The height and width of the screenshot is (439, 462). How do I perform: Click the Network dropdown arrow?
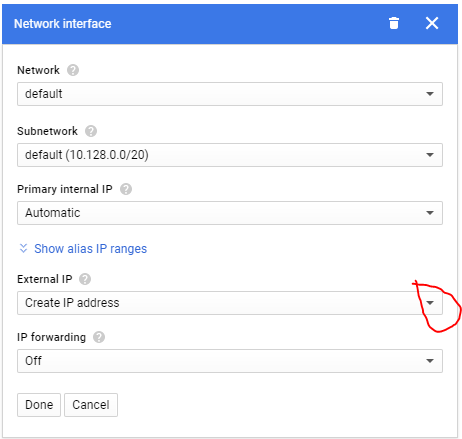tap(430, 94)
